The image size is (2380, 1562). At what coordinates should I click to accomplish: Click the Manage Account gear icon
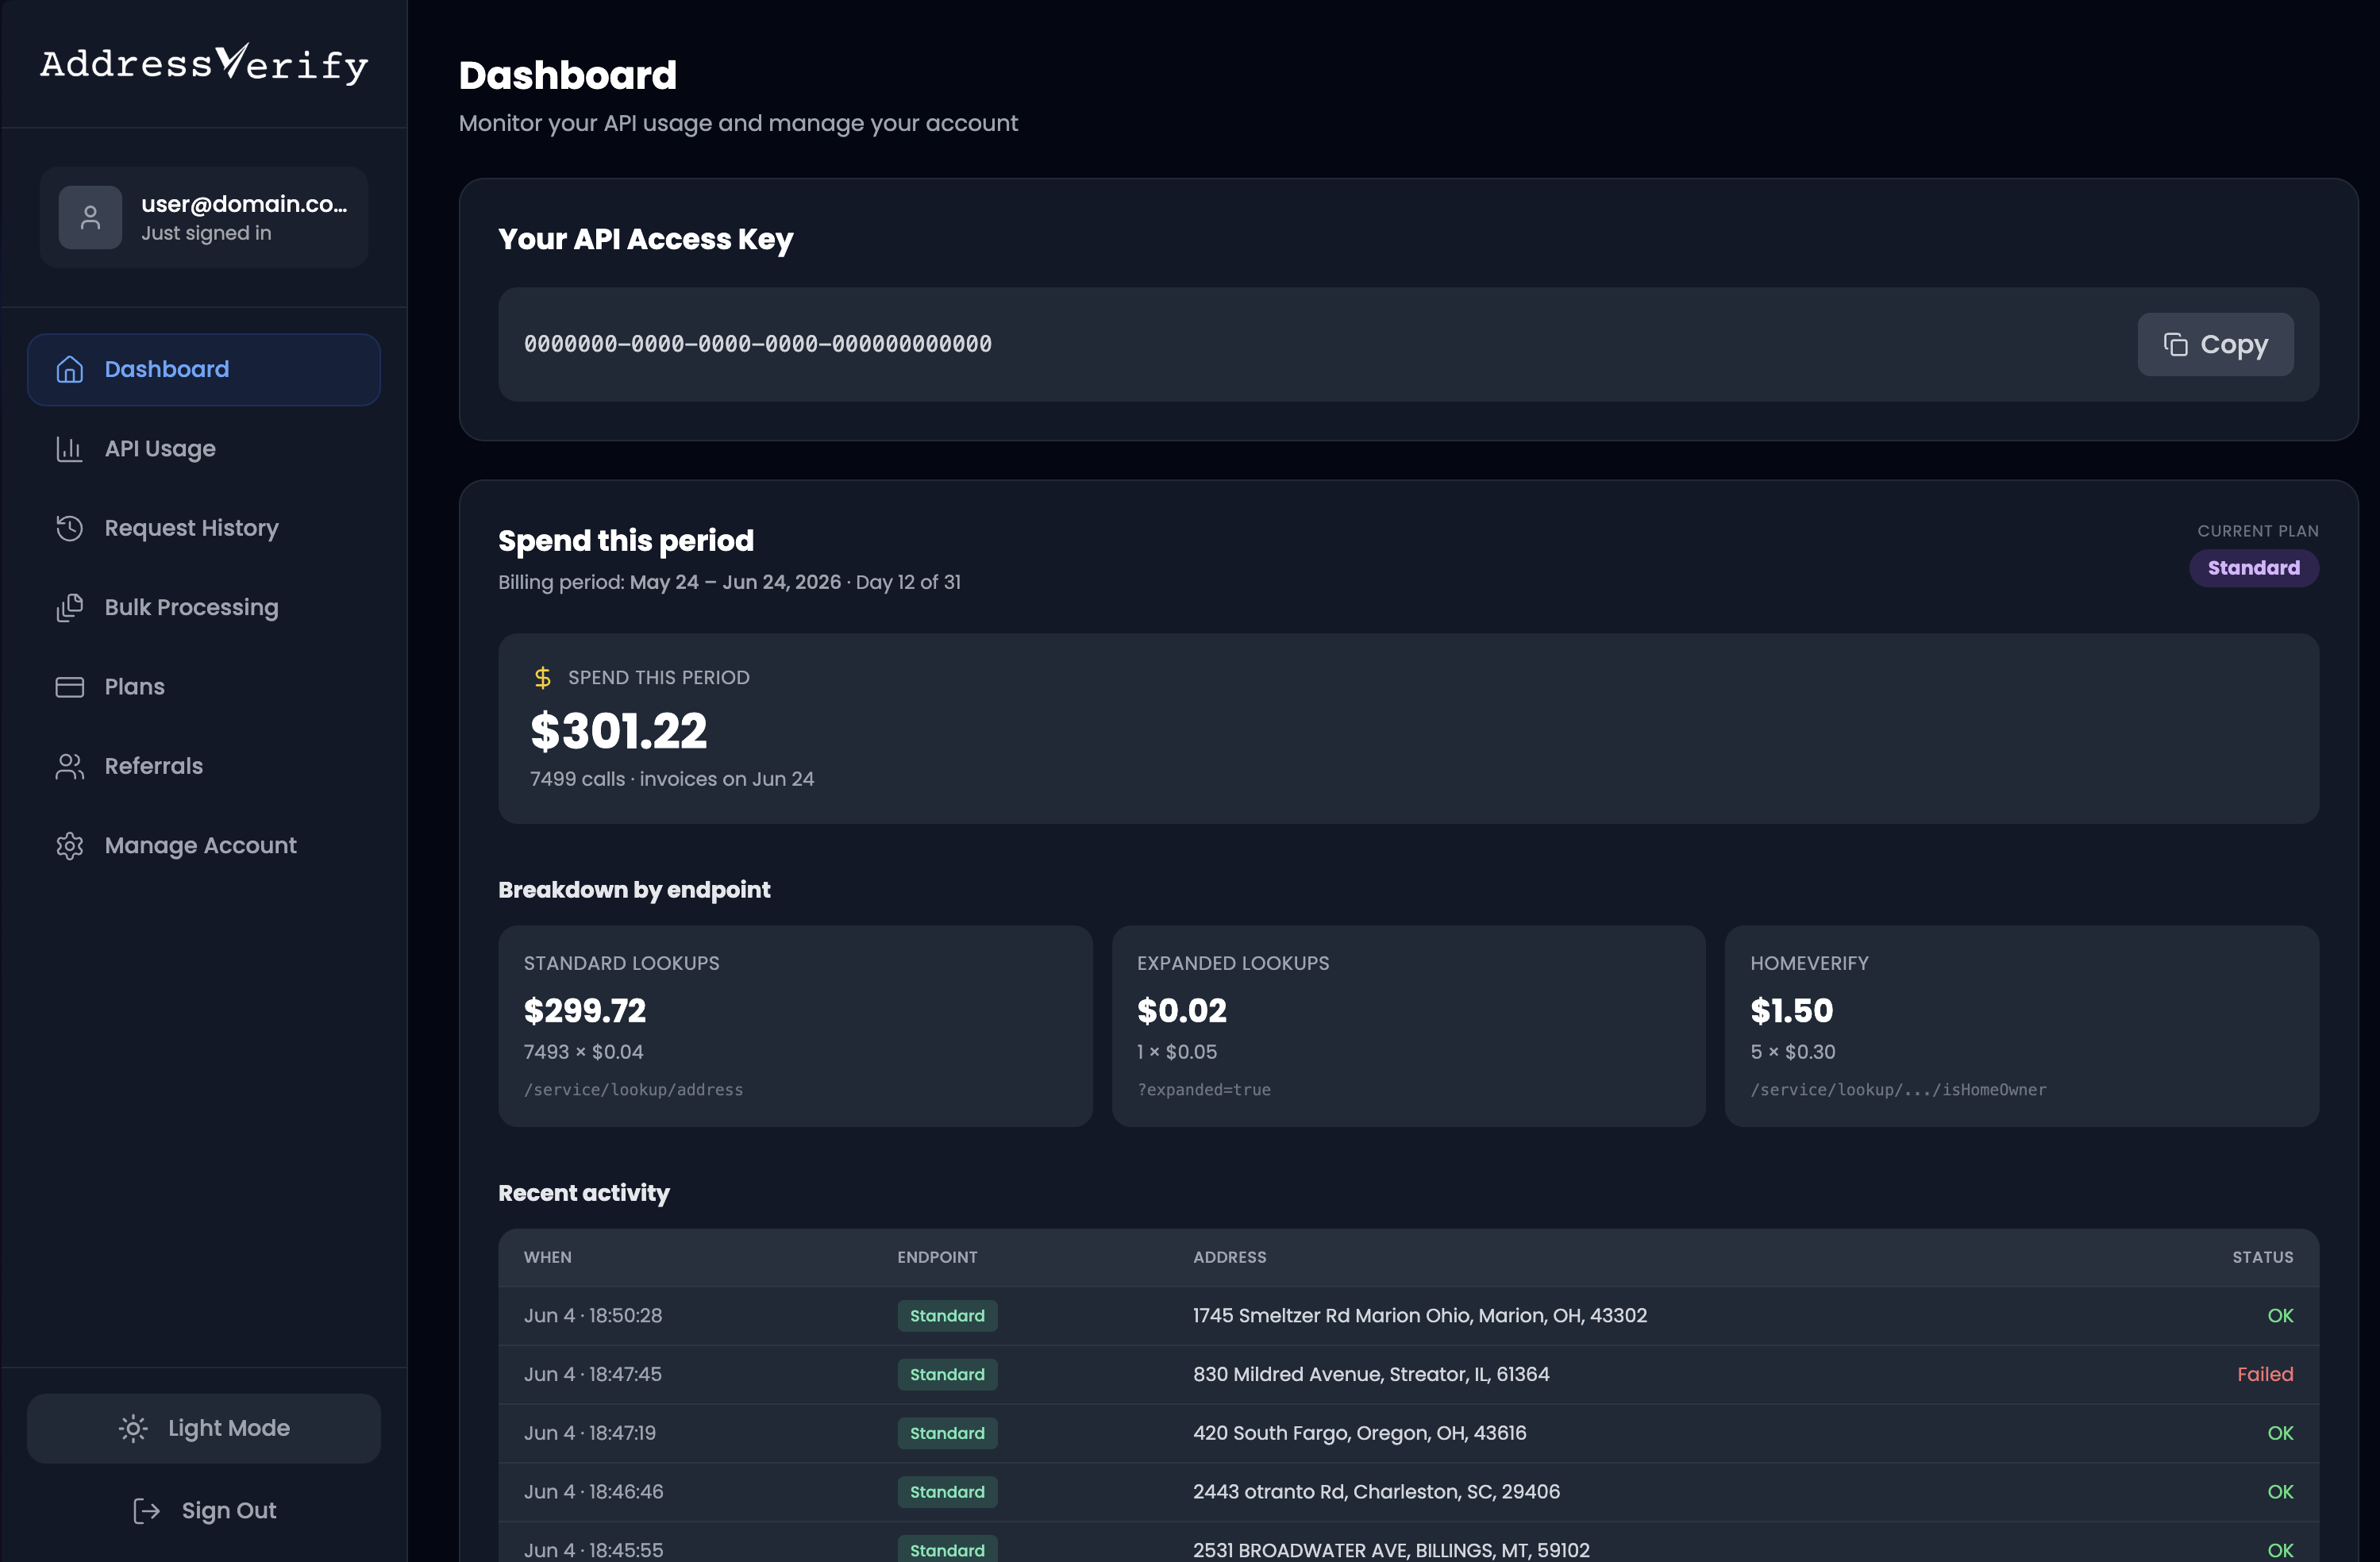click(x=69, y=846)
